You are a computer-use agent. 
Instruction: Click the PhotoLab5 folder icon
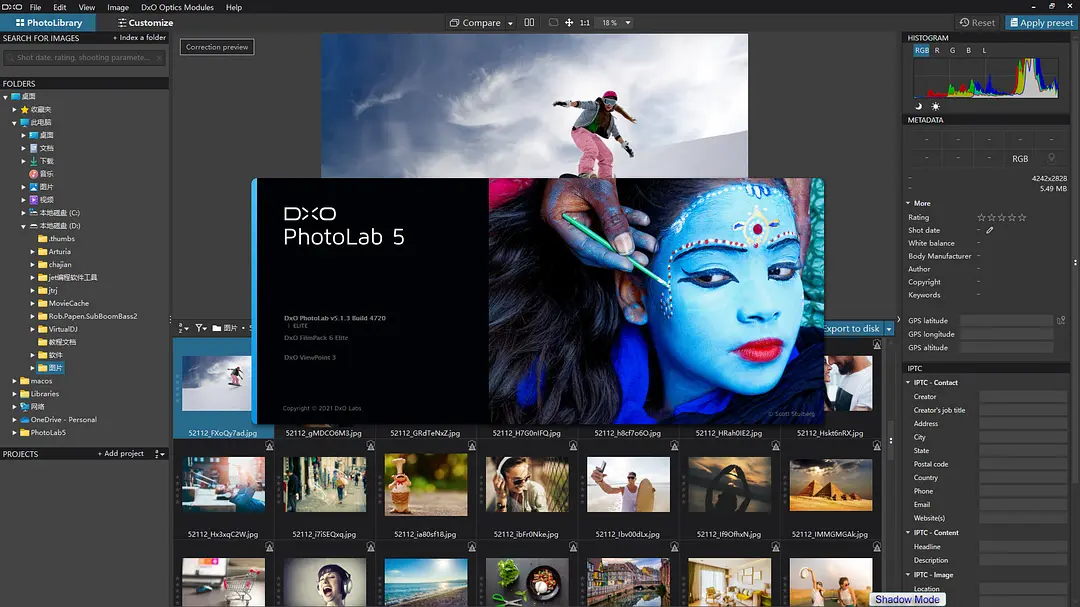tap(25, 433)
